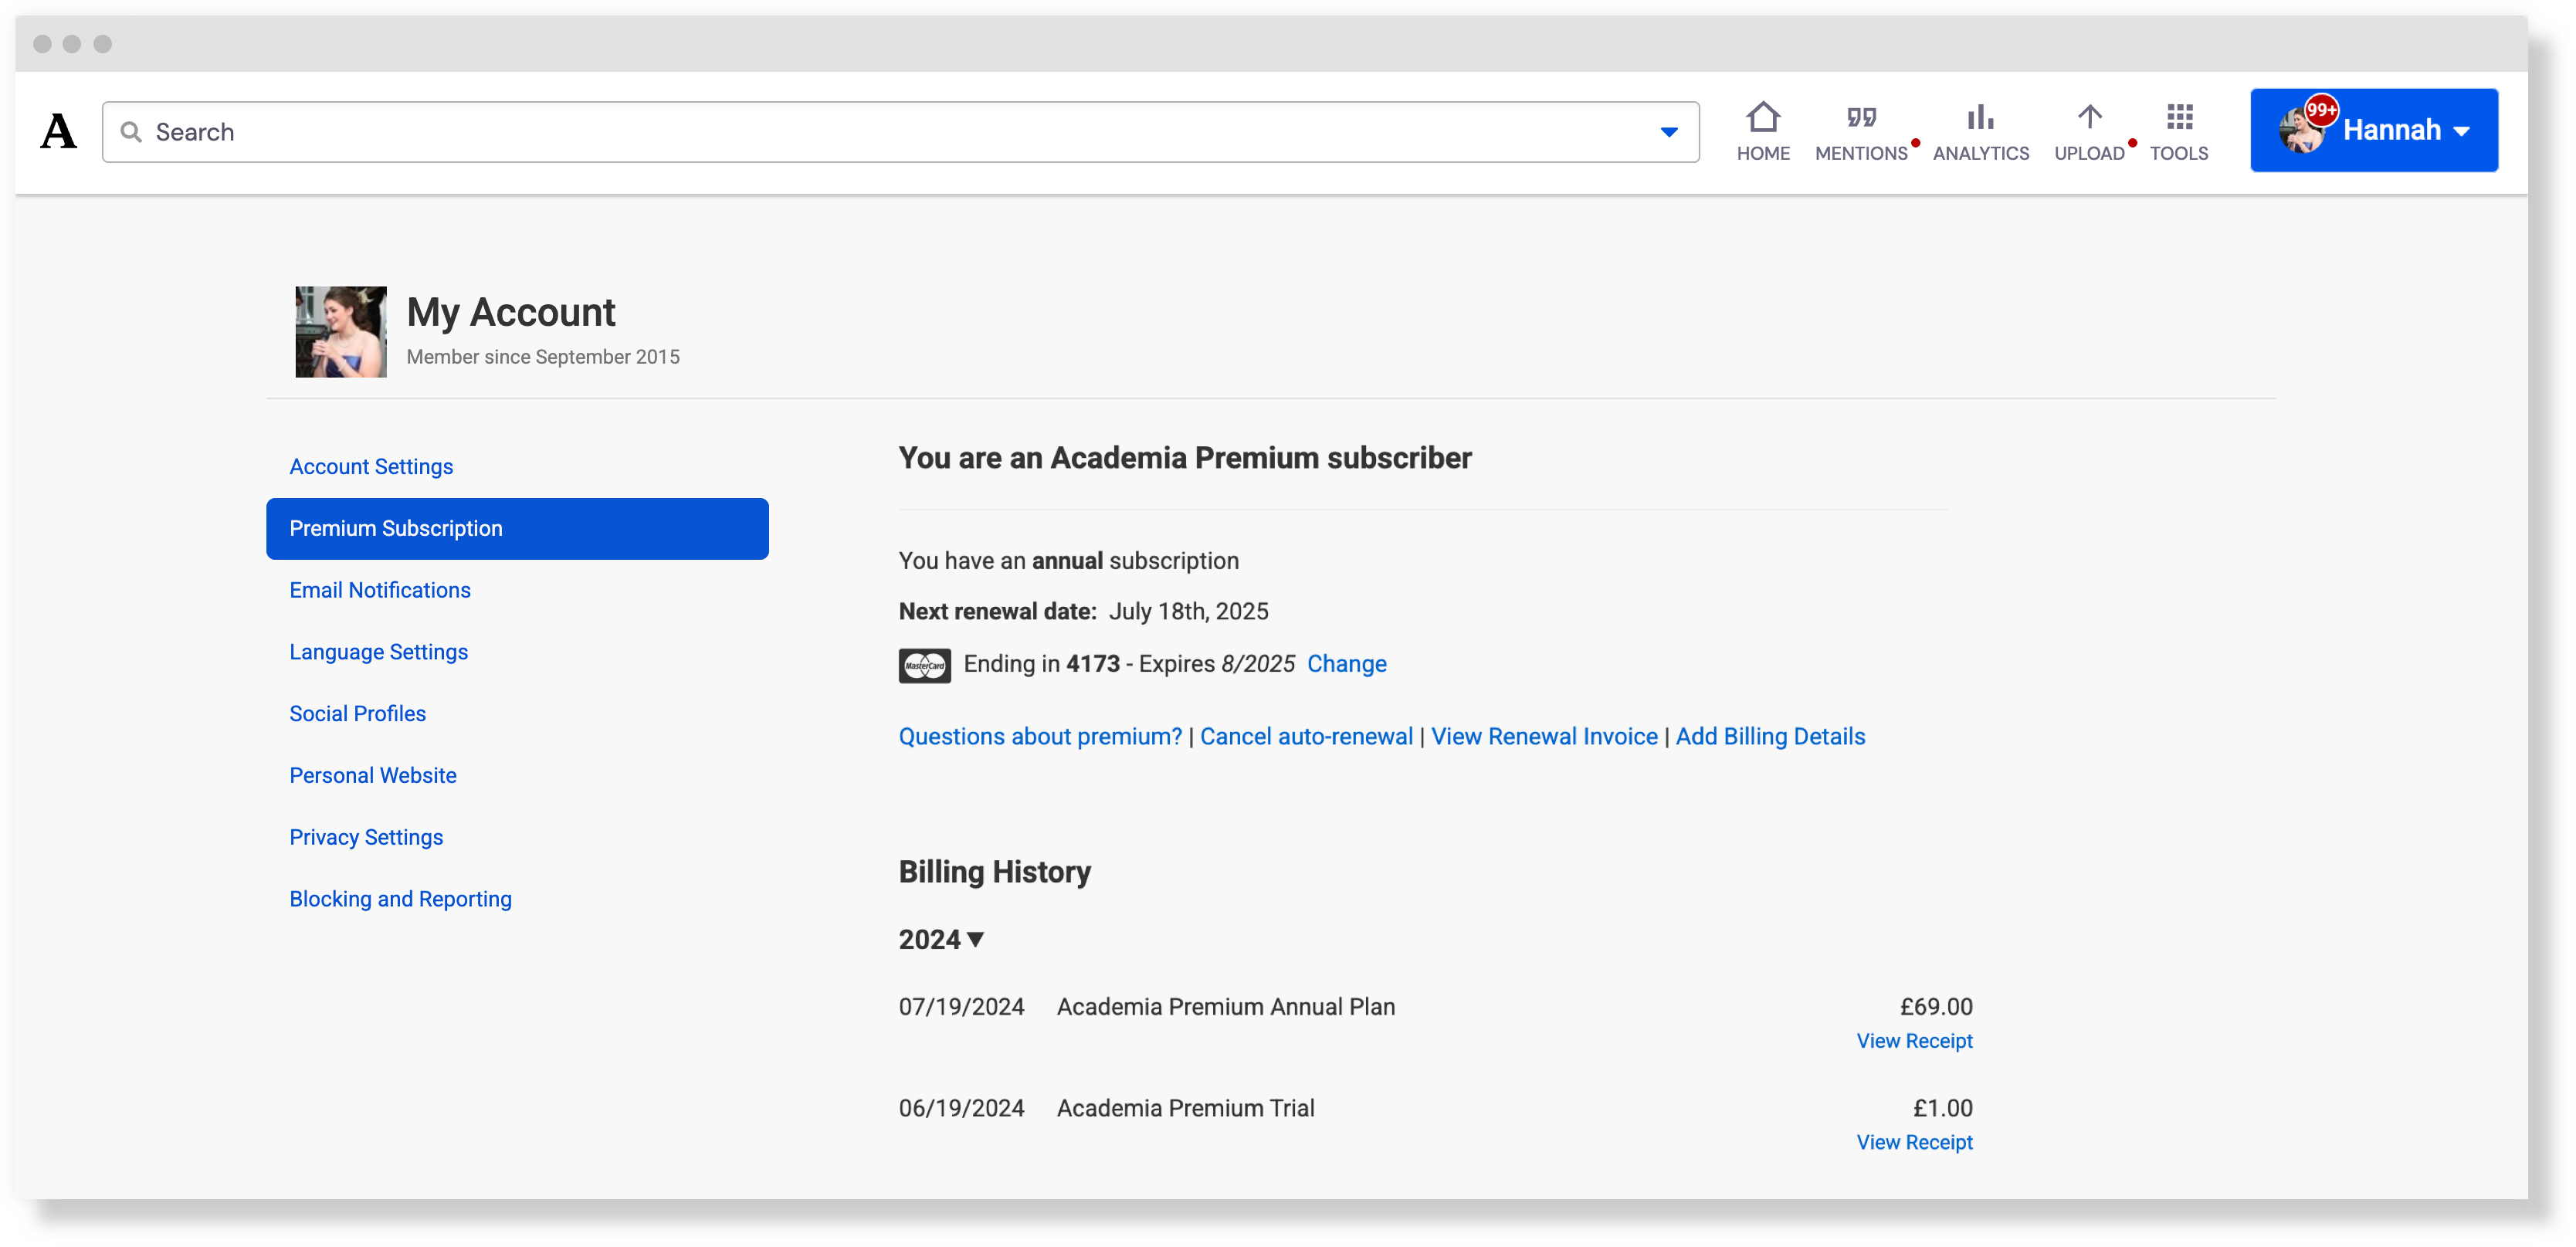
Task: Open Blocking and Reporting settings
Action: [x=400, y=899]
